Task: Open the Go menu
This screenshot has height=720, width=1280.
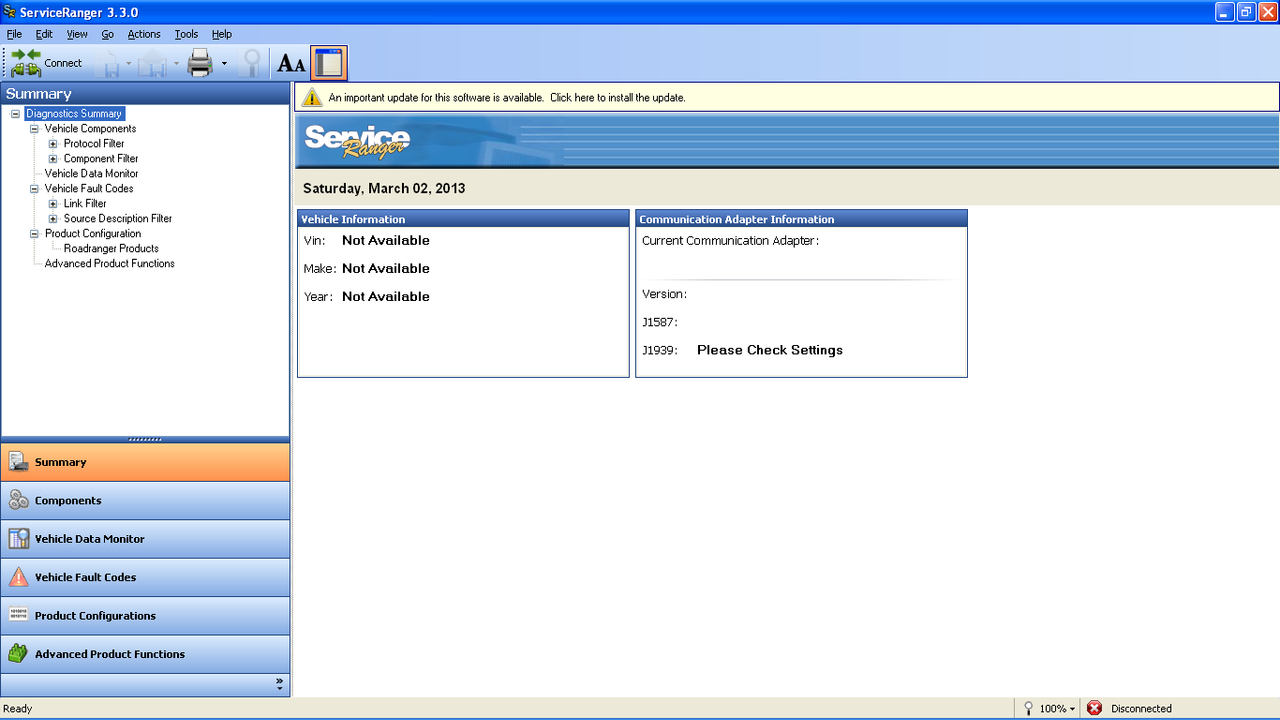Action: pyautogui.click(x=108, y=34)
